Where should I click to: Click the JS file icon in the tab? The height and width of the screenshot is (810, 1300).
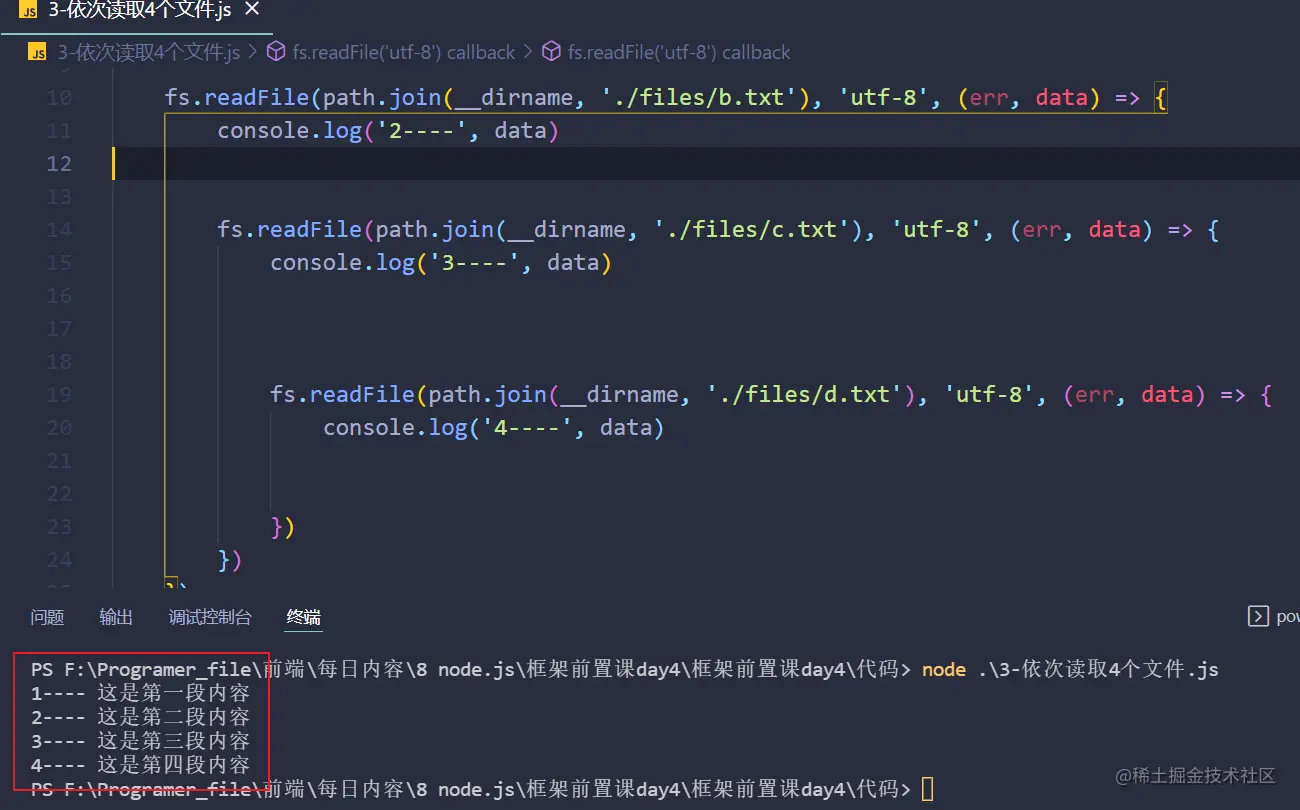[27, 10]
